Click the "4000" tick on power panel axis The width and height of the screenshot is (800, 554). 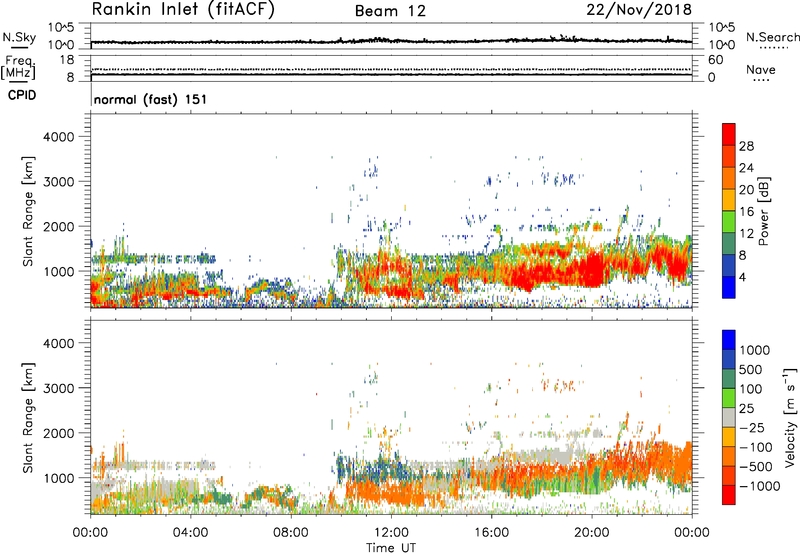58,137
